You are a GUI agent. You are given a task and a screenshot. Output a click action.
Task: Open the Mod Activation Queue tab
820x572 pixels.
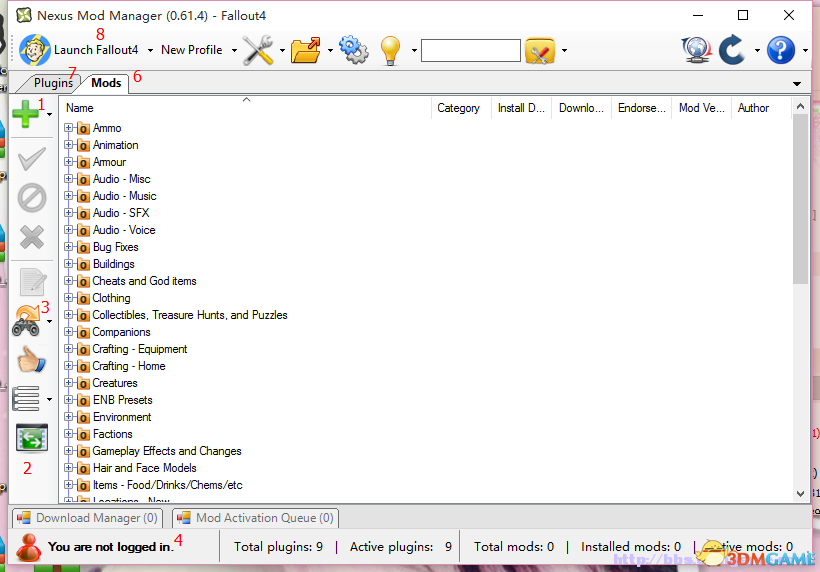tap(256, 518)
